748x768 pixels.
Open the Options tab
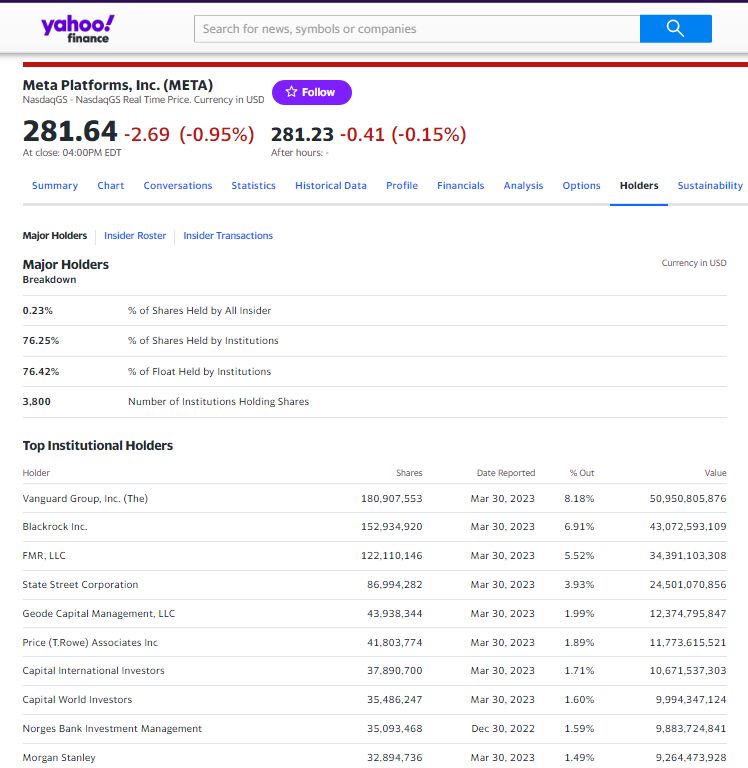(581, 186)
